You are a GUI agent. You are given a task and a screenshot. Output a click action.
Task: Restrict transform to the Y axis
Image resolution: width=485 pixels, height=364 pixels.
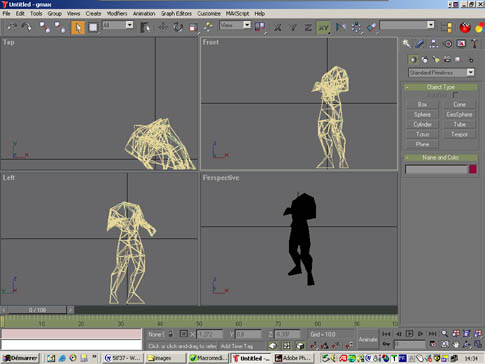[293, 27]
